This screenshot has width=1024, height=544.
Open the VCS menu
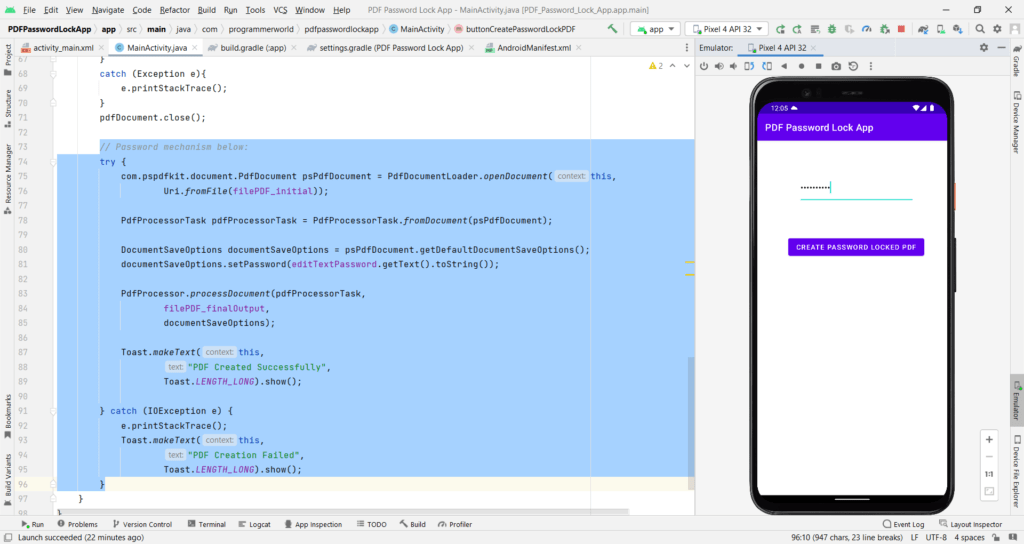tap(280, 10)
